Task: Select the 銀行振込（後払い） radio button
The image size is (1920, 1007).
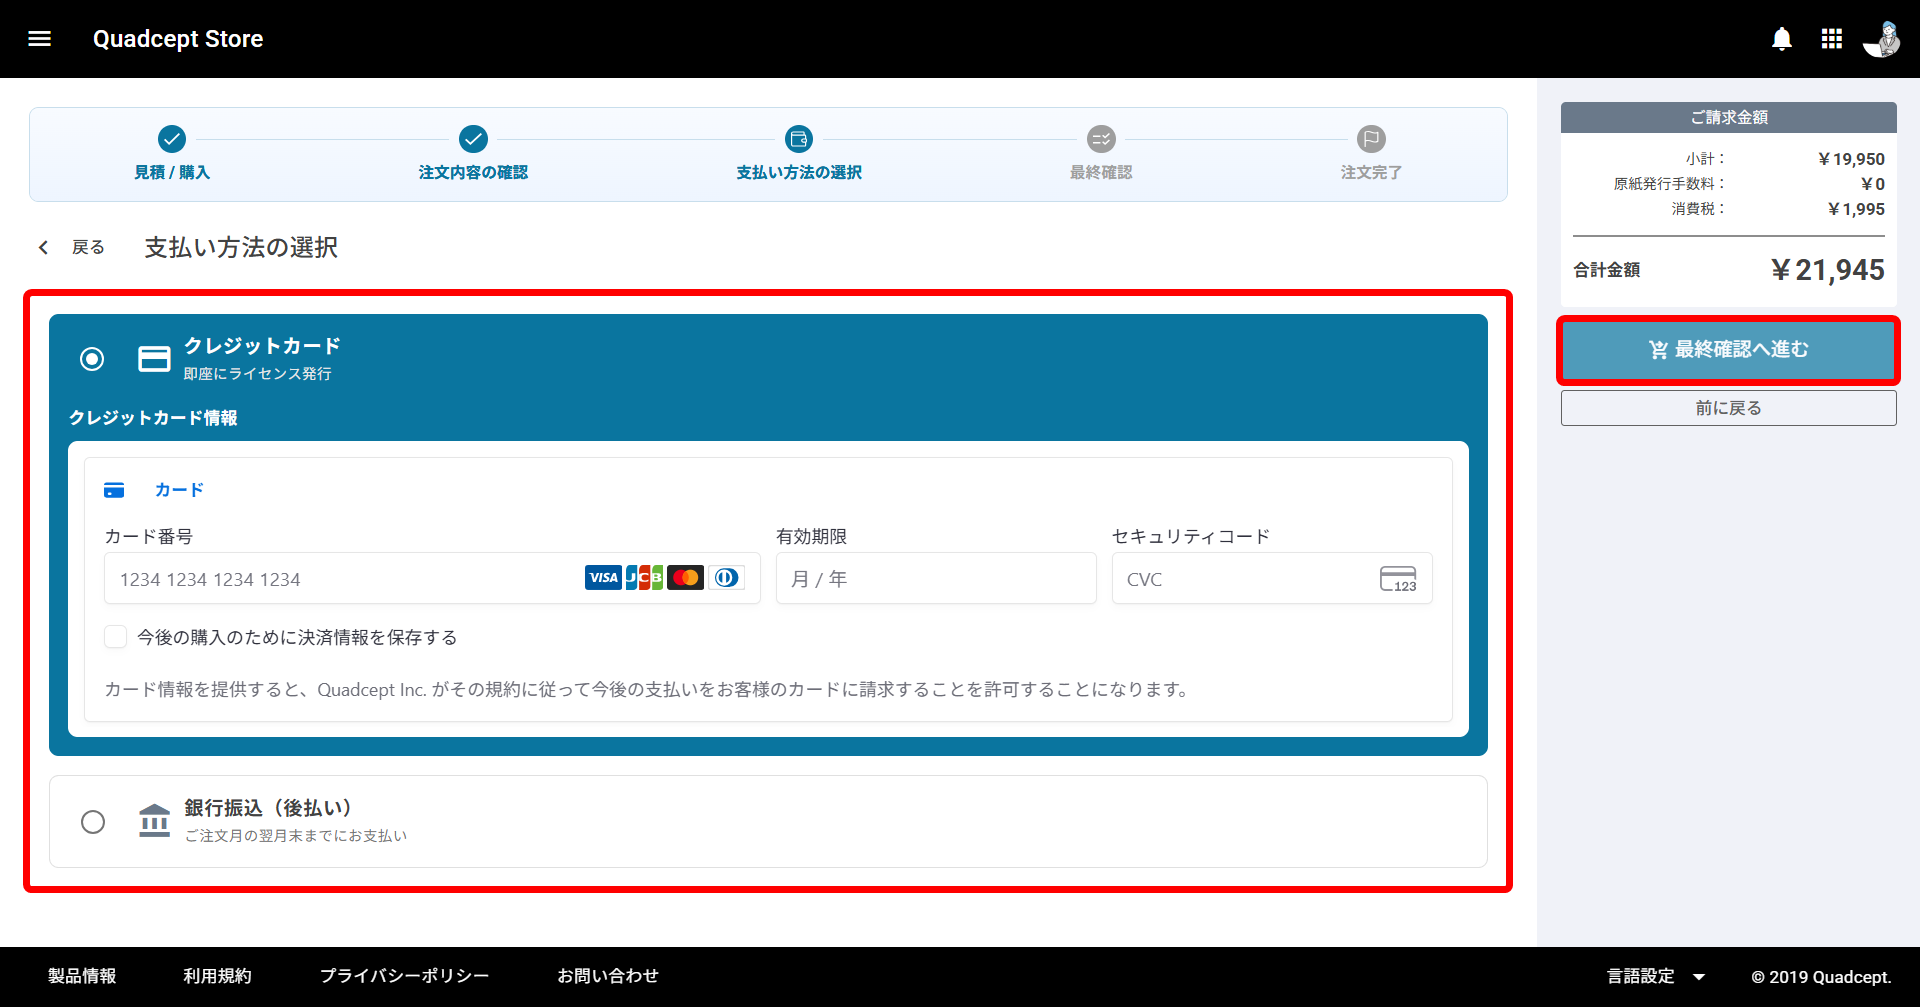Action: pos(93,822)
